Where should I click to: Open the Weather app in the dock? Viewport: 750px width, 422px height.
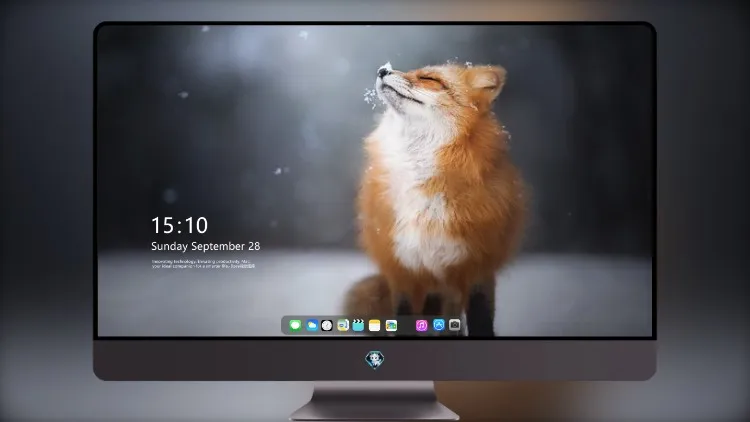pyautogui.click(x=311, y=325)
